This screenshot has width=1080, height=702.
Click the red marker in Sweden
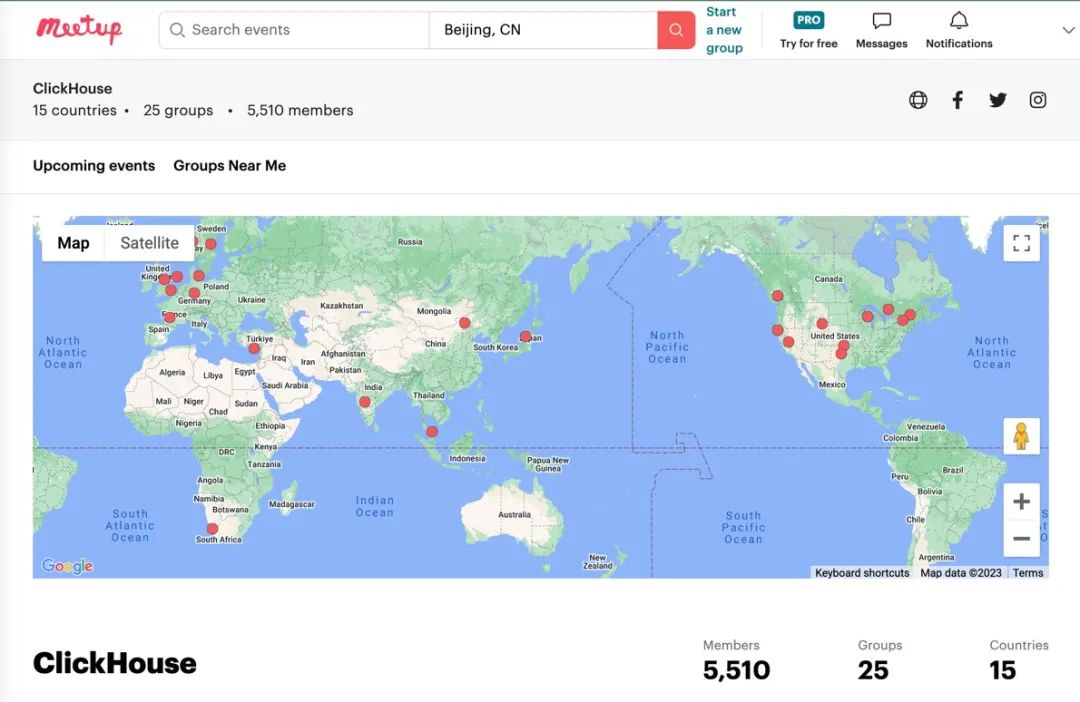coord(211,243)
